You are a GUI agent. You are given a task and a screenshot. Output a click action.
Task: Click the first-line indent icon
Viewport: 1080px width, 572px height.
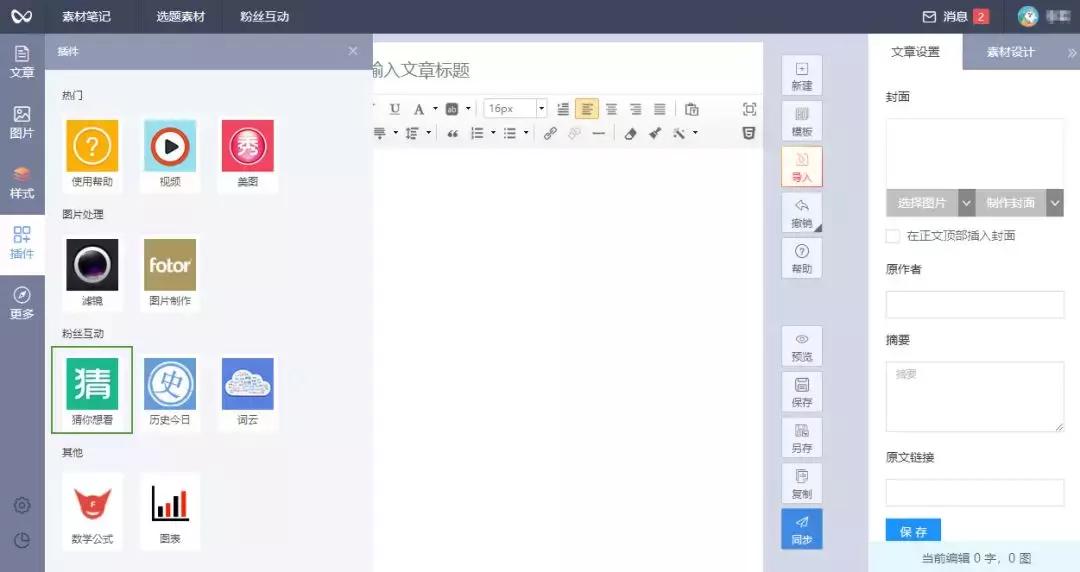(563, 109)
